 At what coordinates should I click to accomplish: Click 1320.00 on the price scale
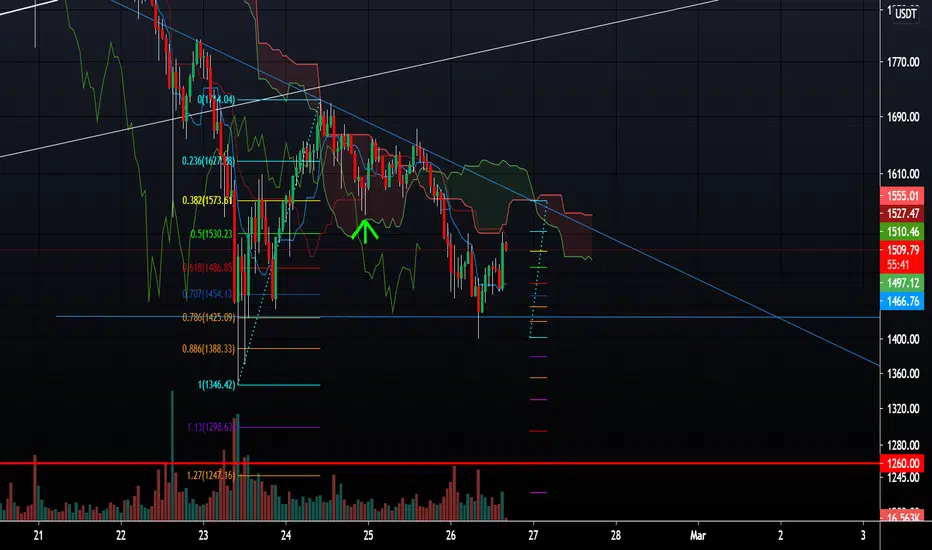click(903, 409)
